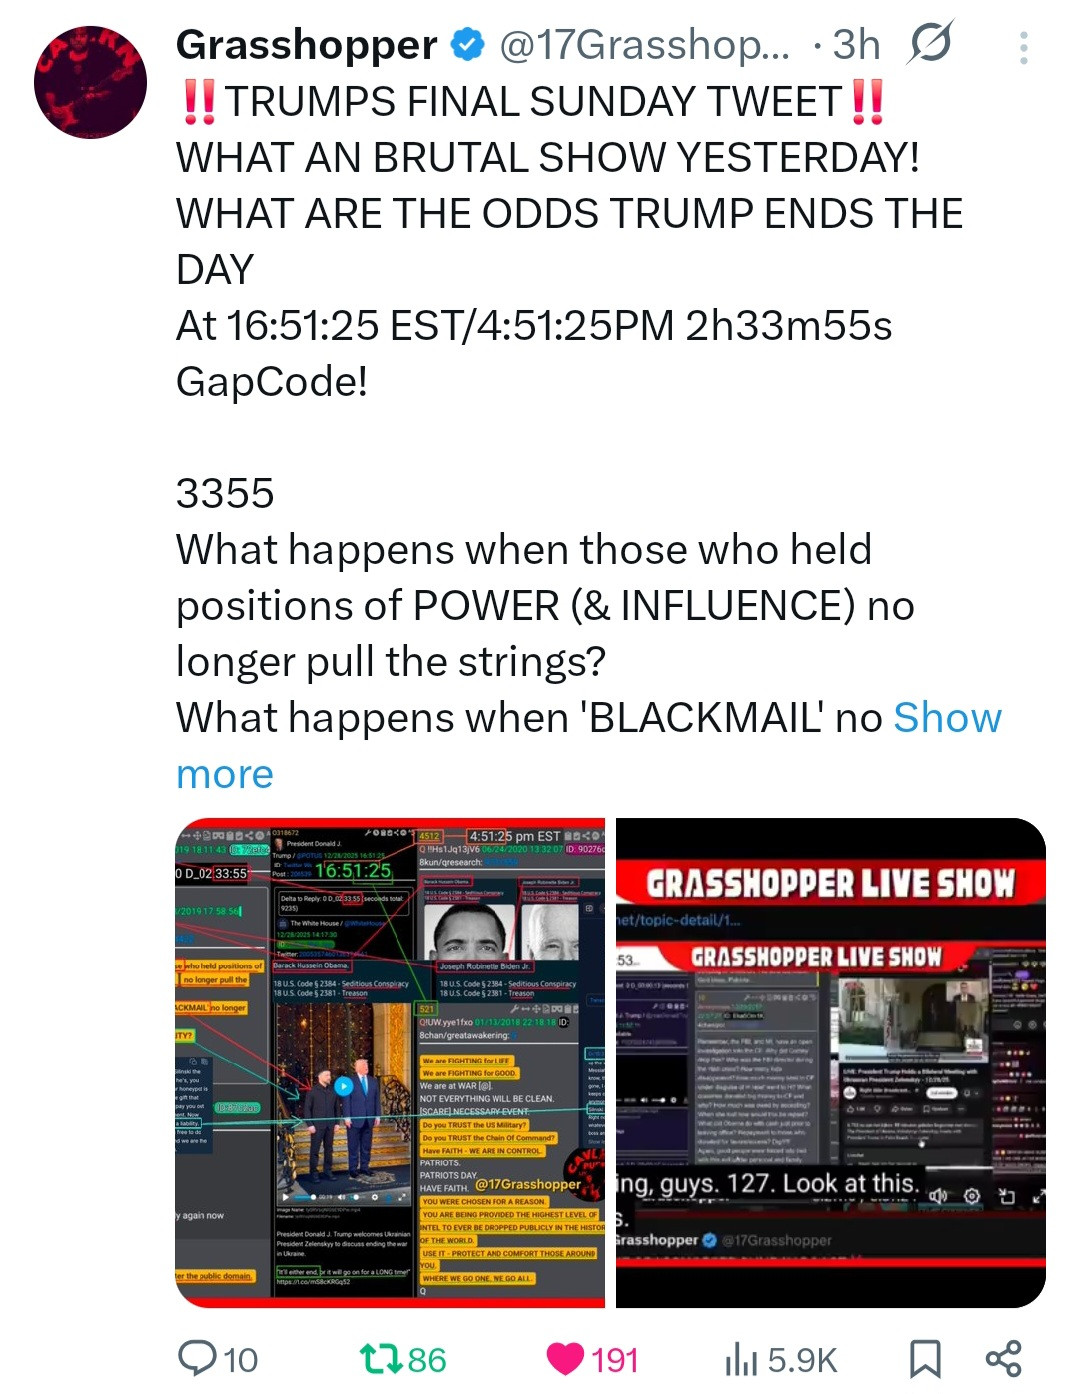This screenshot has height=1394, width=1080.
Task: Open Grasshopper's profile avatar
Action: tap(90, 82)
